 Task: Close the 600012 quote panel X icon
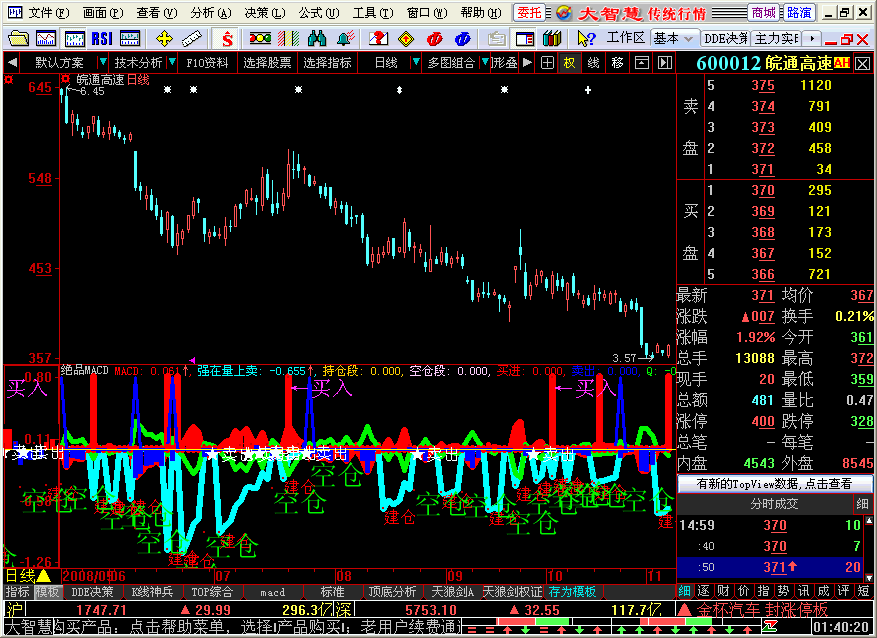pos(862,63)
